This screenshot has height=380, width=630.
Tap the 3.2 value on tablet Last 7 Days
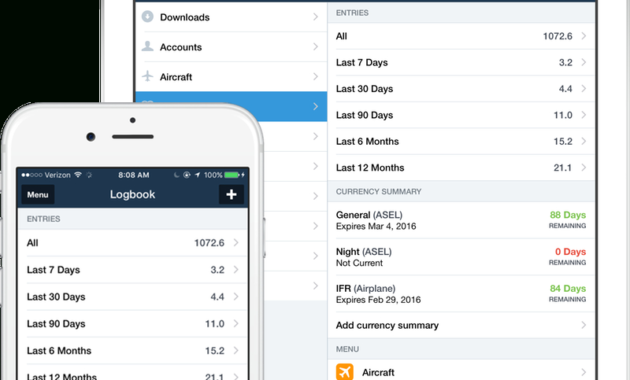click(x=565, y=62)
